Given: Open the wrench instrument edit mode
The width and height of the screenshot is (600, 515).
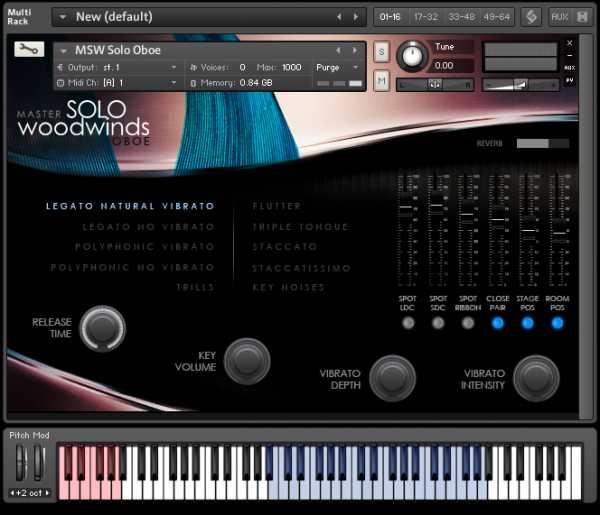Looking at the screenshot, I should coord(29,49).
